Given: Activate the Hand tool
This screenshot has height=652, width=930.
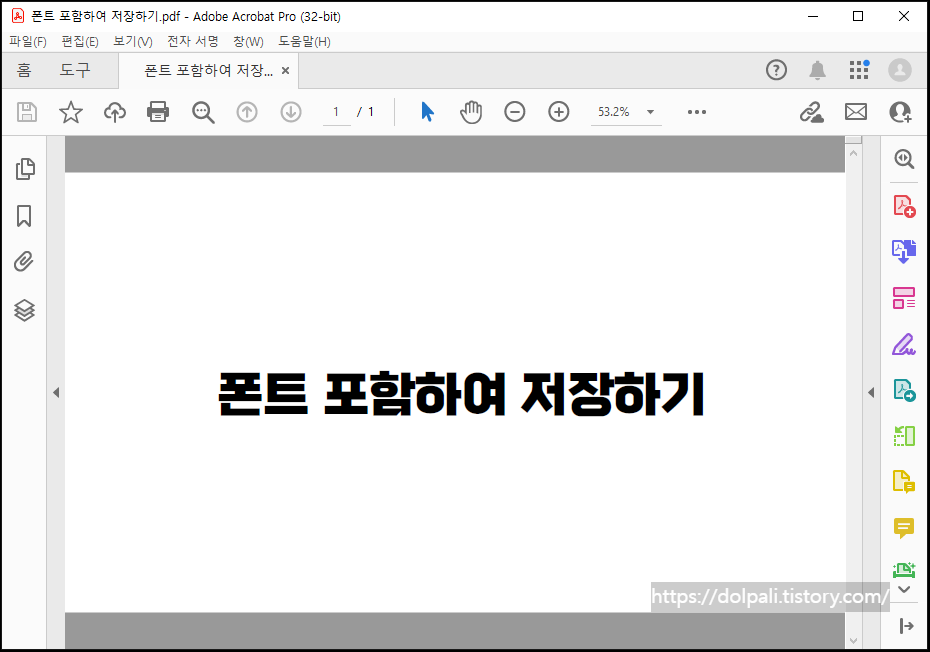Looking at the screenshot, I should pyautogui.click(x=470, y=112).
